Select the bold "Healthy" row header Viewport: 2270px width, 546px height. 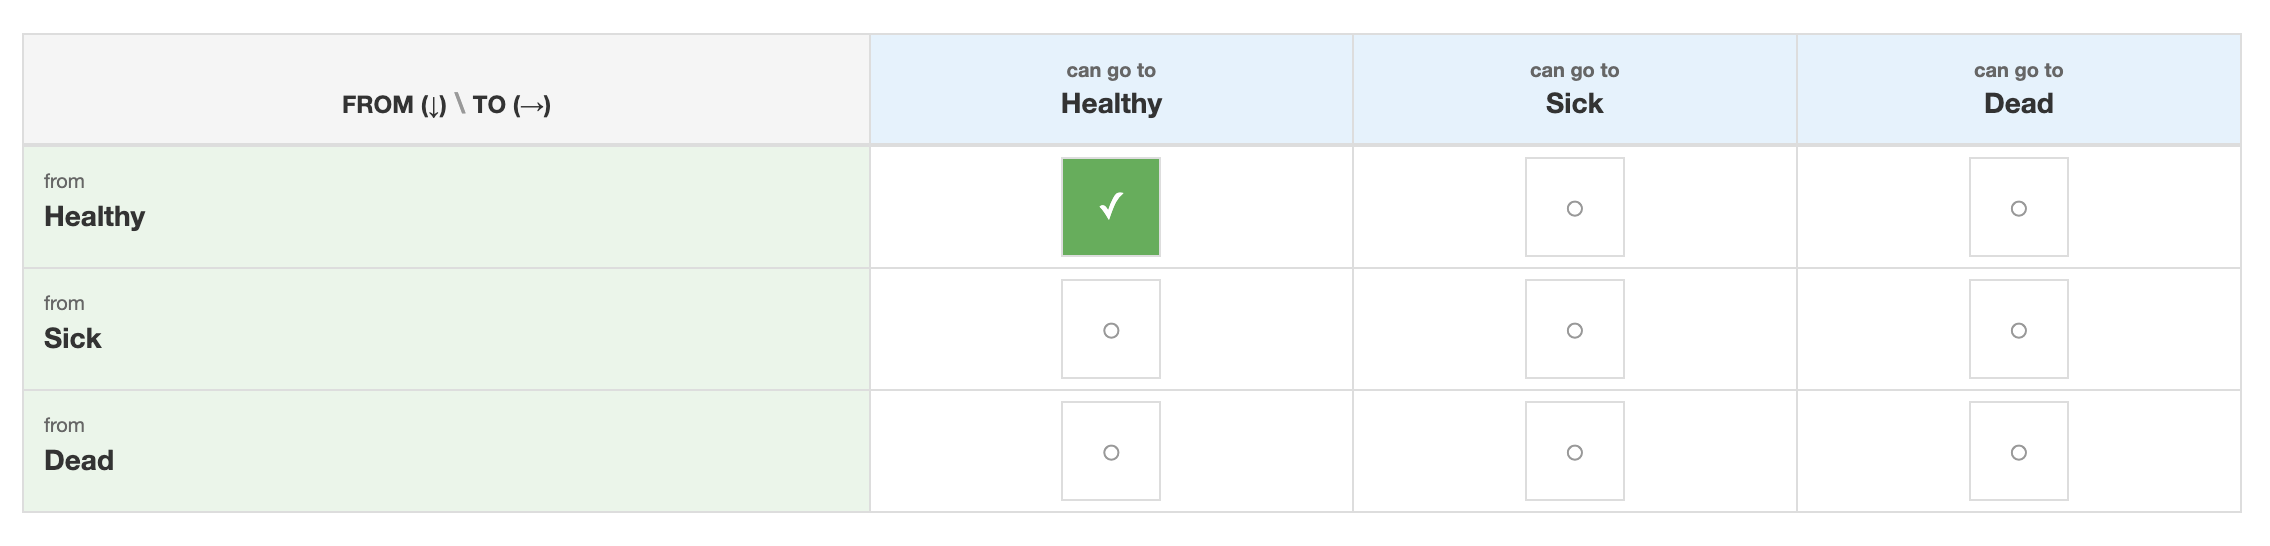coord(94,217)
